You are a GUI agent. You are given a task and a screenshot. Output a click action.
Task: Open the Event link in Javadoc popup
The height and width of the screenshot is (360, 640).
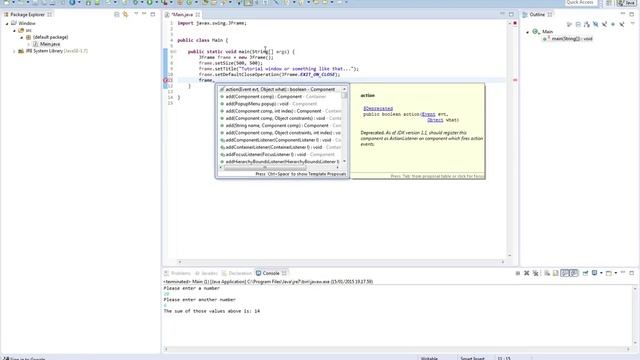[x=429, y=114]
